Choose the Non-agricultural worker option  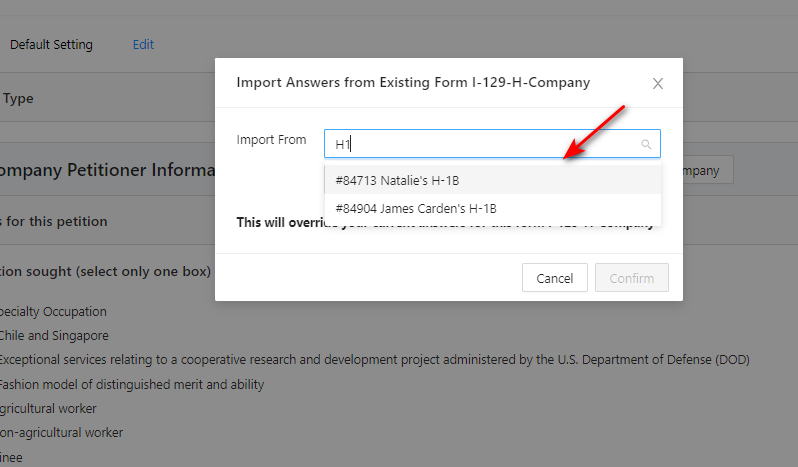coord(61,433)
